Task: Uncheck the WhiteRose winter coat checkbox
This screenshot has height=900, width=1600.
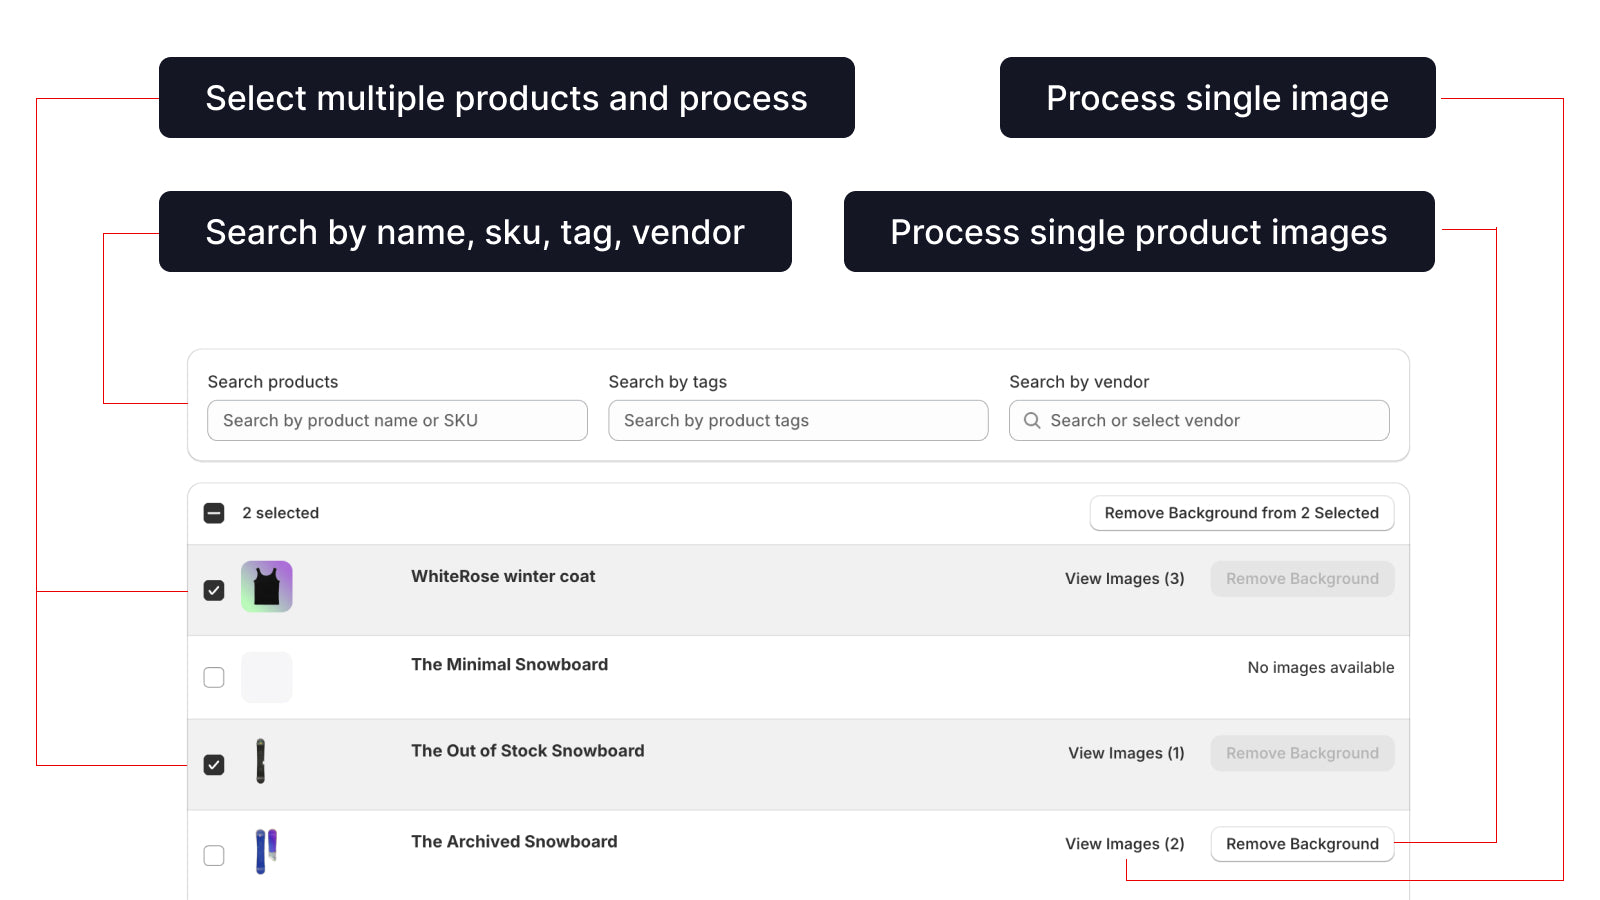Action: [214, 591]
